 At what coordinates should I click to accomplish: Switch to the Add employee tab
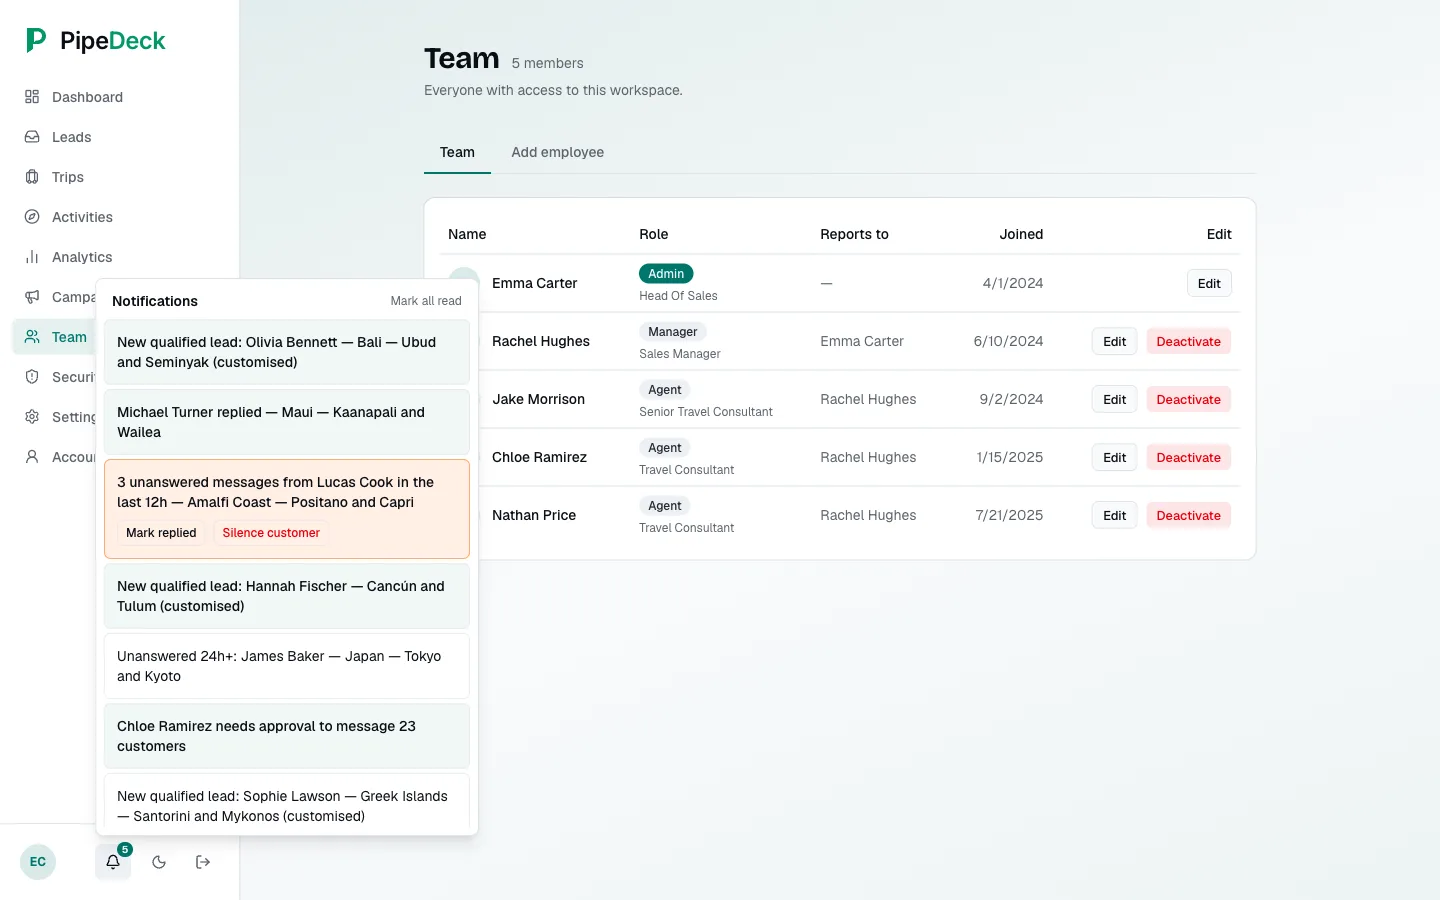(558, 152)
